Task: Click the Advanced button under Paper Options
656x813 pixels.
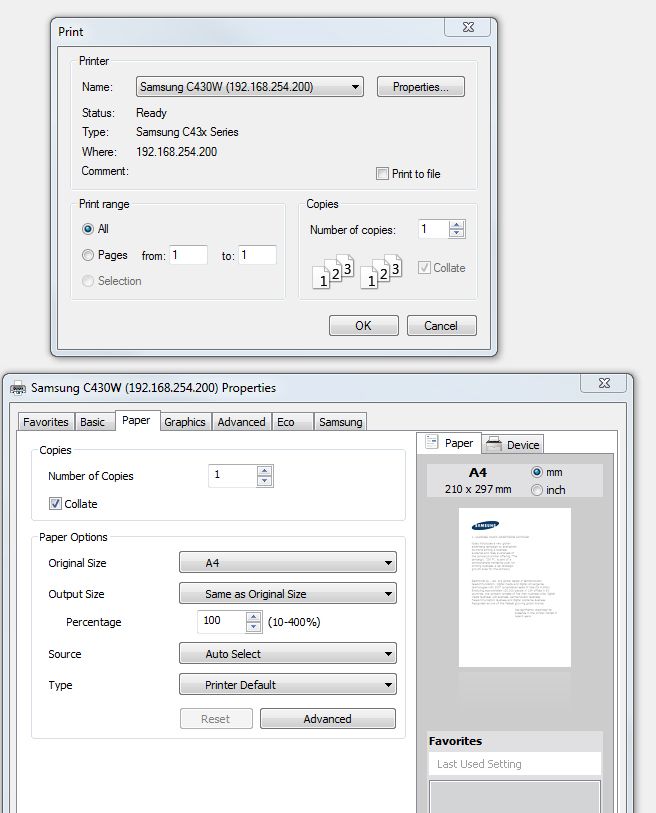Action: tap(328, 719)
